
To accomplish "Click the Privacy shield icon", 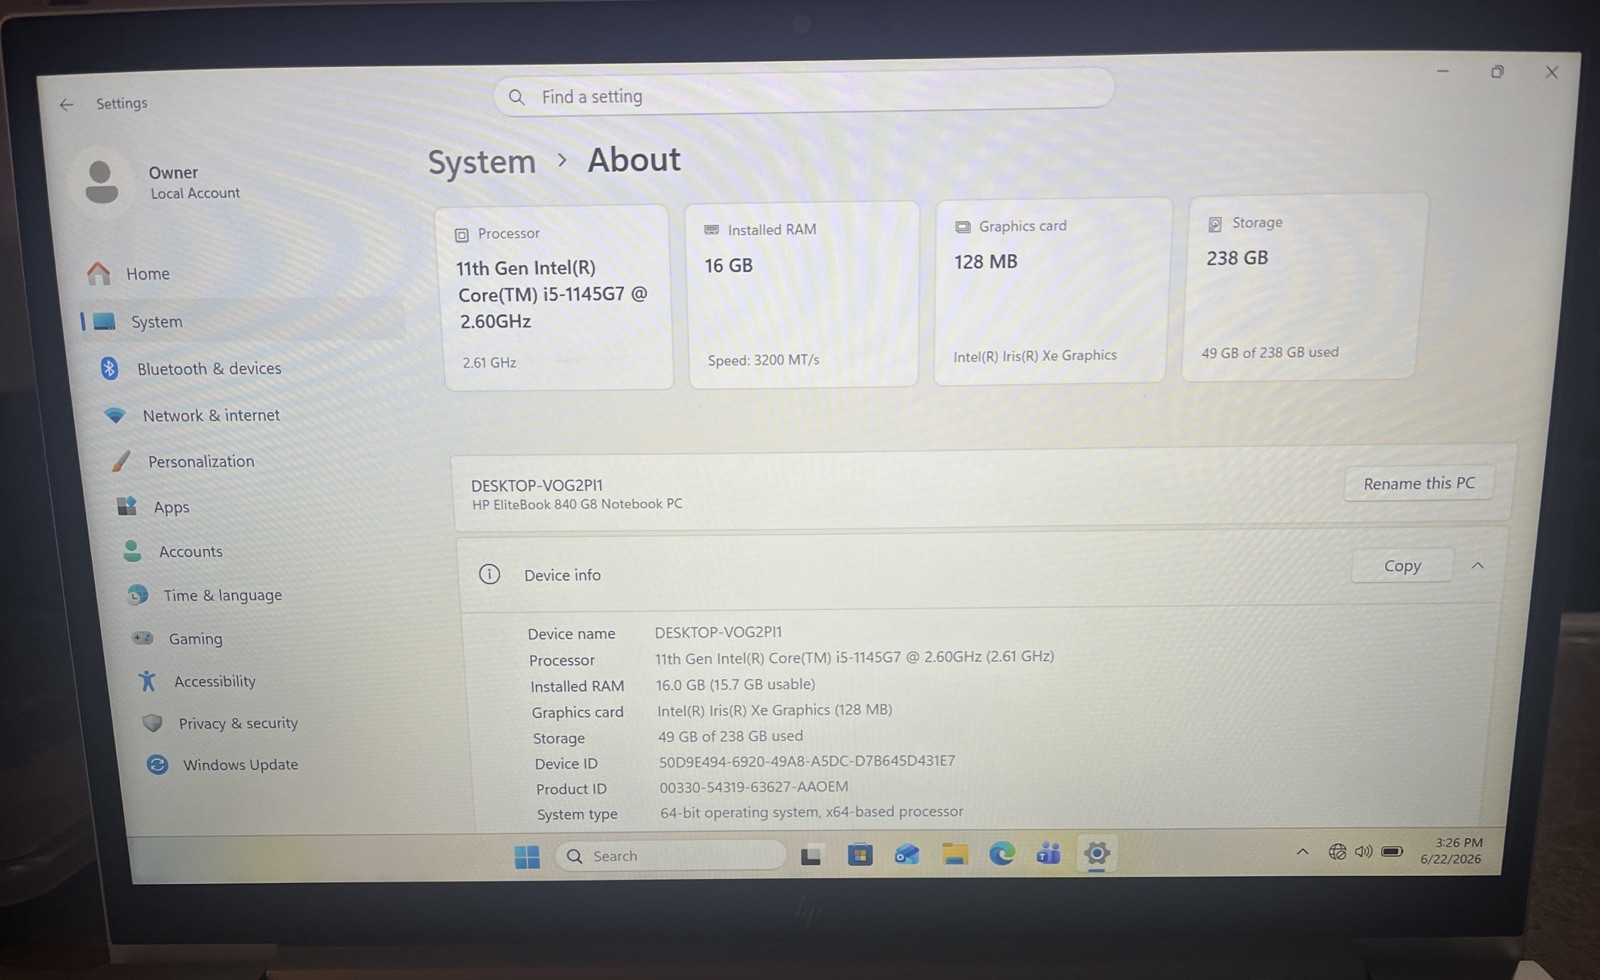I will [152, 723].
